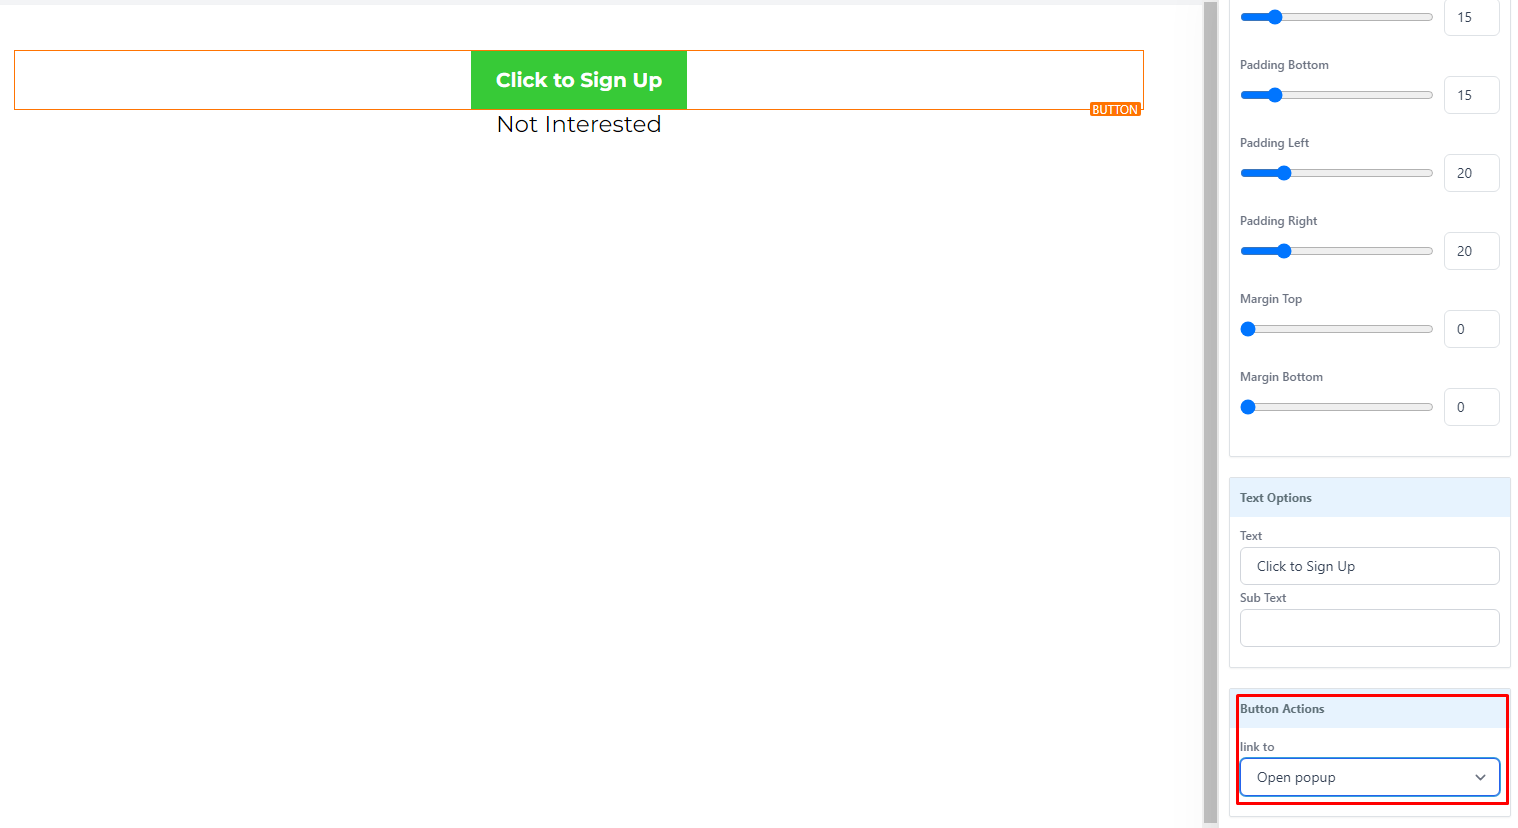This screenshot has width=1518, height=828.
Task: Click the empty Sub Text input field
Action: click(x=1369, y=628)
